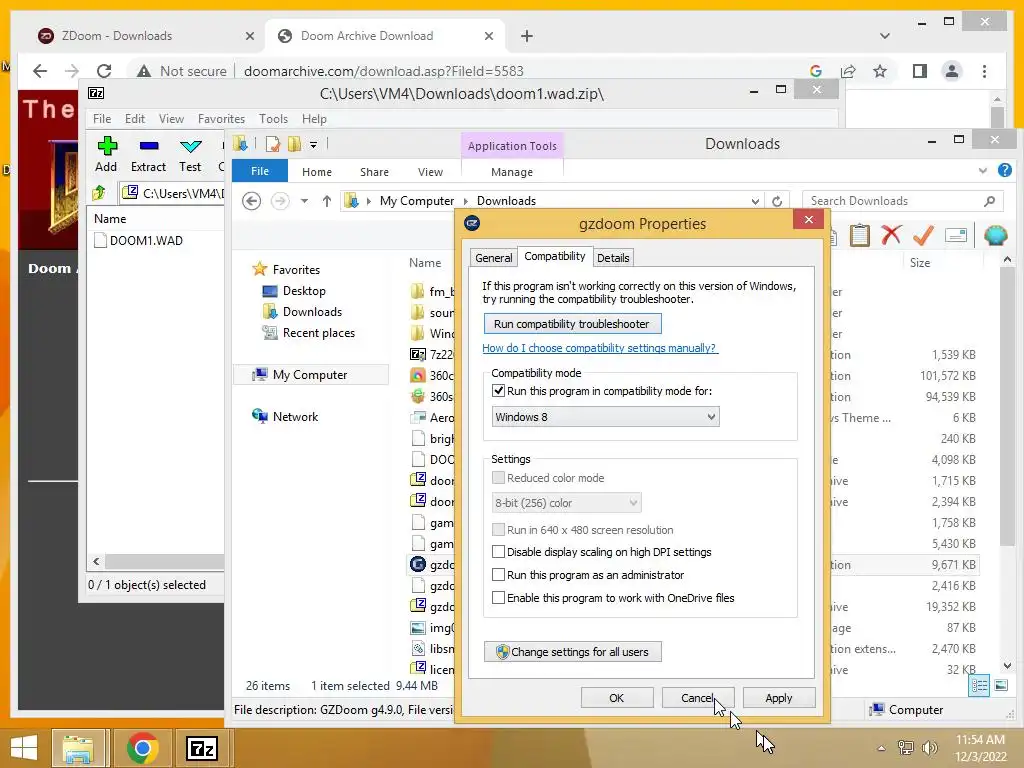Bookmark this page with star icon
Viewport: 1024px width, 768px height.
pyautogui.click(x=880, y=71)
